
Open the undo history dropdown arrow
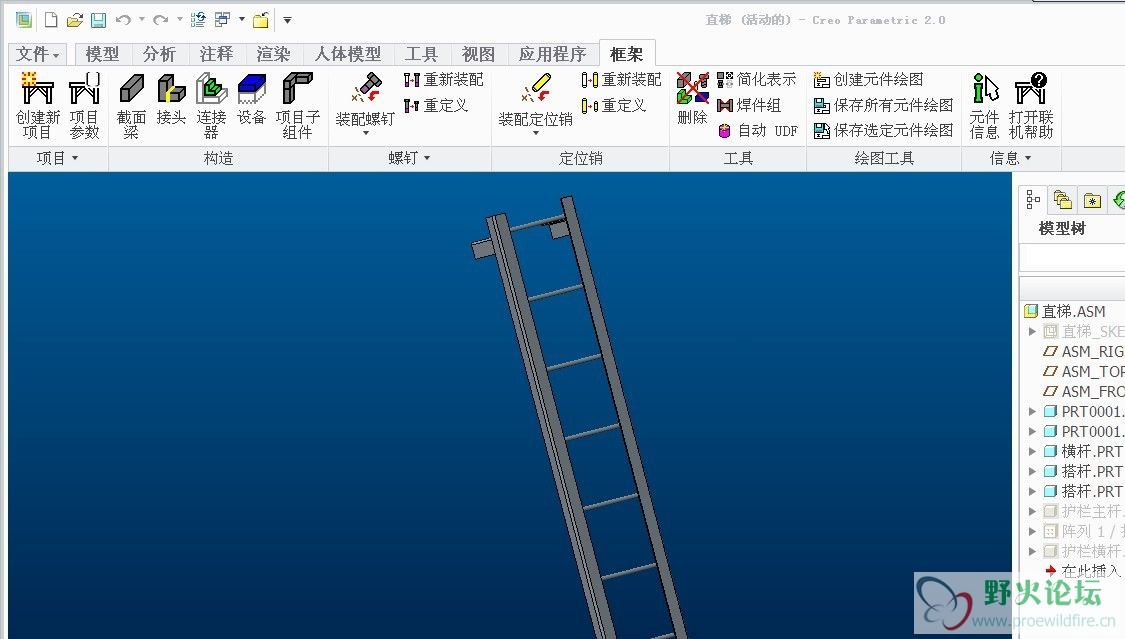(141, 20)
